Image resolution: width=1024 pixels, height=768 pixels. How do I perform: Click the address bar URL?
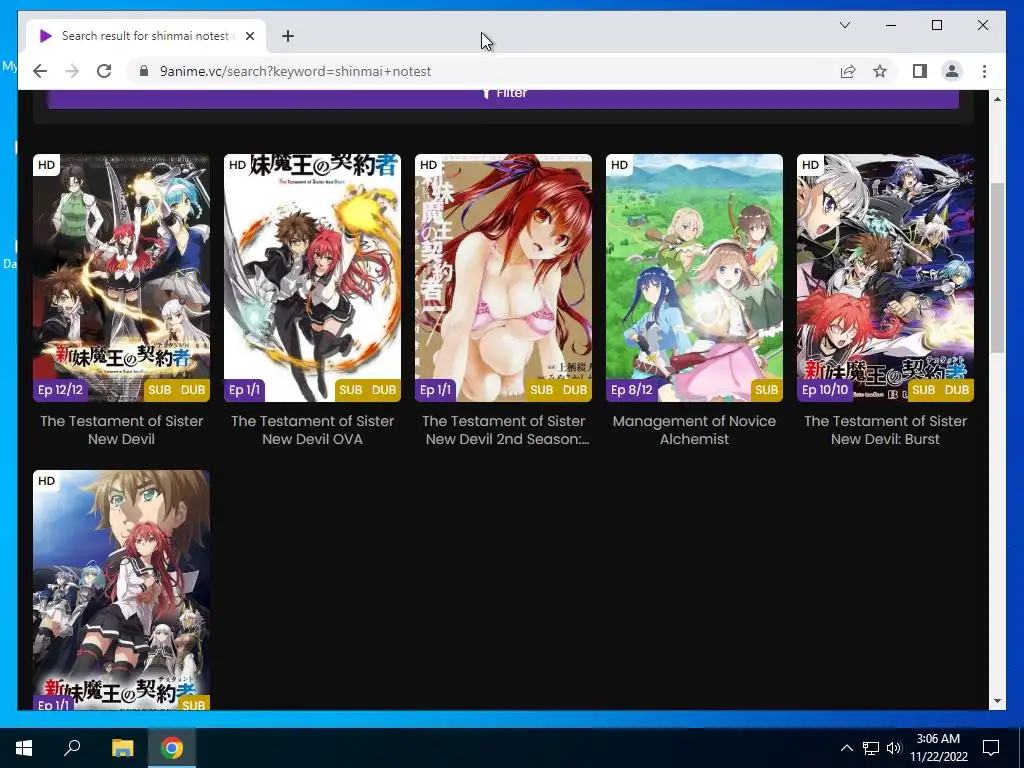click(295, 71)
